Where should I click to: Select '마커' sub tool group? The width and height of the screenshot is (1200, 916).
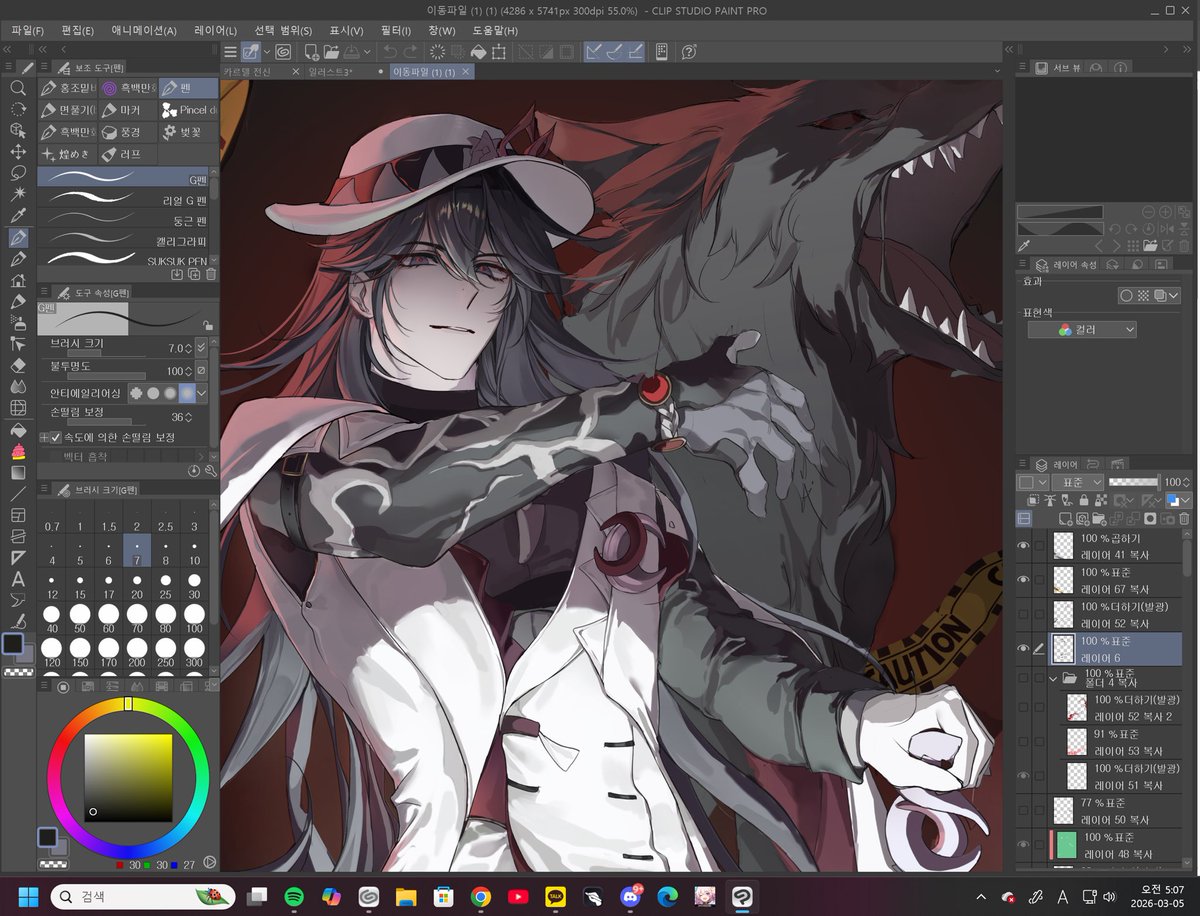point(127,110)
